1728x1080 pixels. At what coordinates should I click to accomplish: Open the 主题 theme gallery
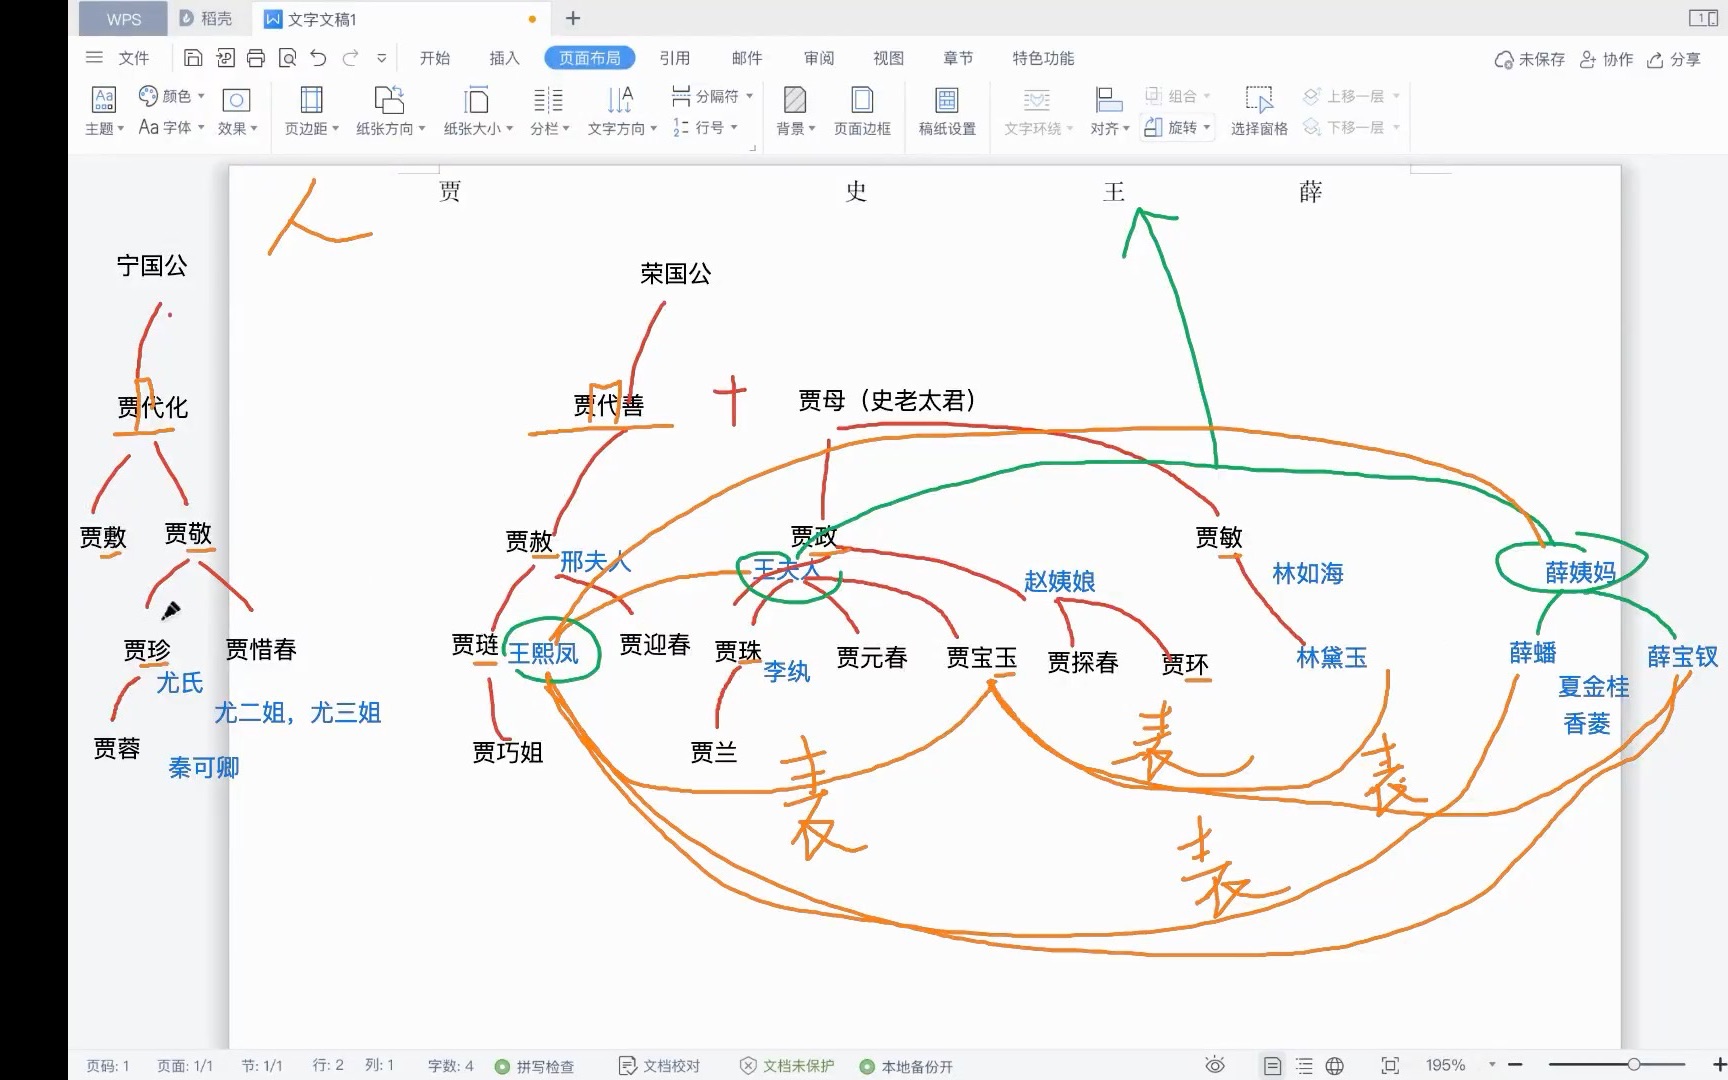104,111
